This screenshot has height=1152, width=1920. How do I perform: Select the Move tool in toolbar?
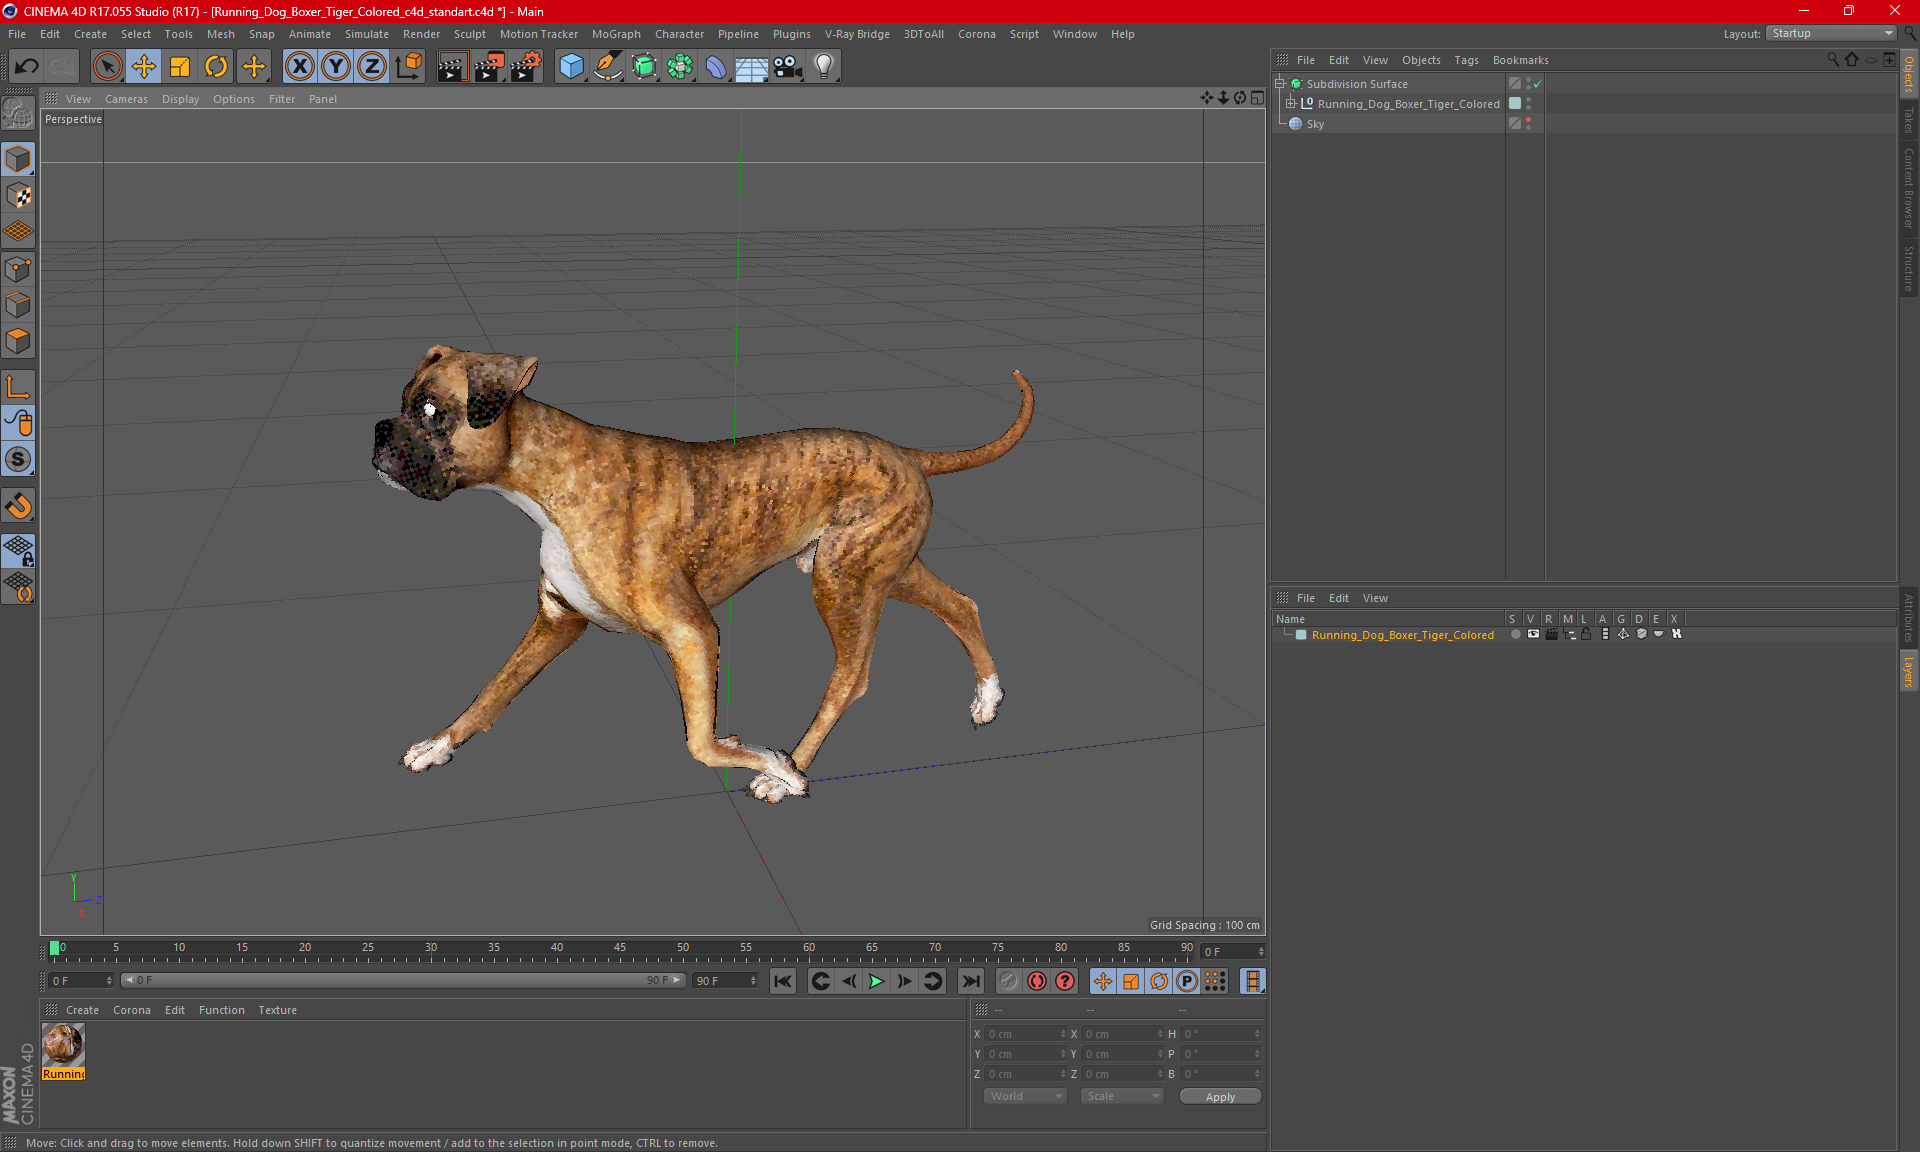[x=144, y=67]
